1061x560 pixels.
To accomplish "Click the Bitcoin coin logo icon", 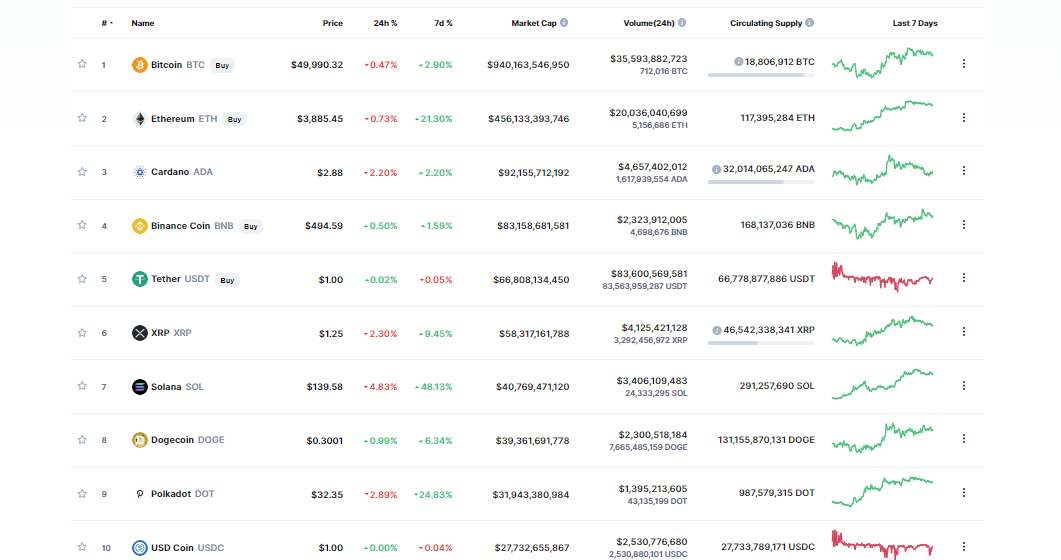I will point(139,65).
